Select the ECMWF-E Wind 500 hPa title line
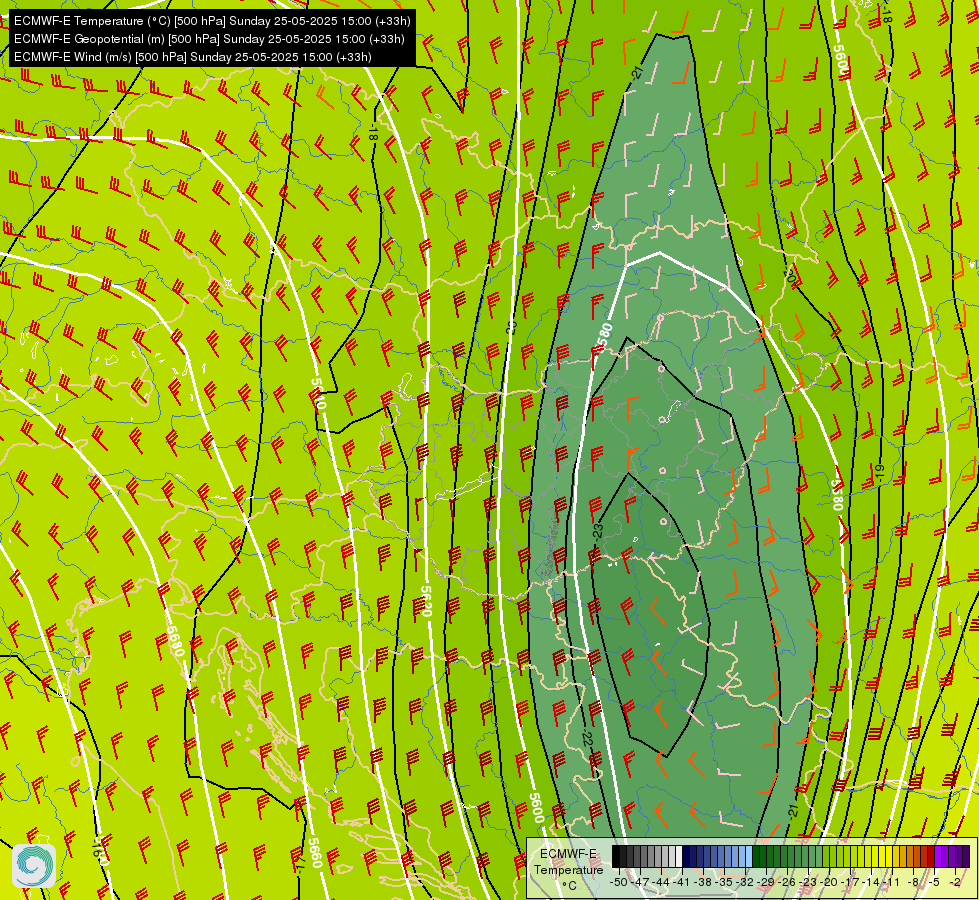This screenshot has height=900, width=979. point(193,57)
